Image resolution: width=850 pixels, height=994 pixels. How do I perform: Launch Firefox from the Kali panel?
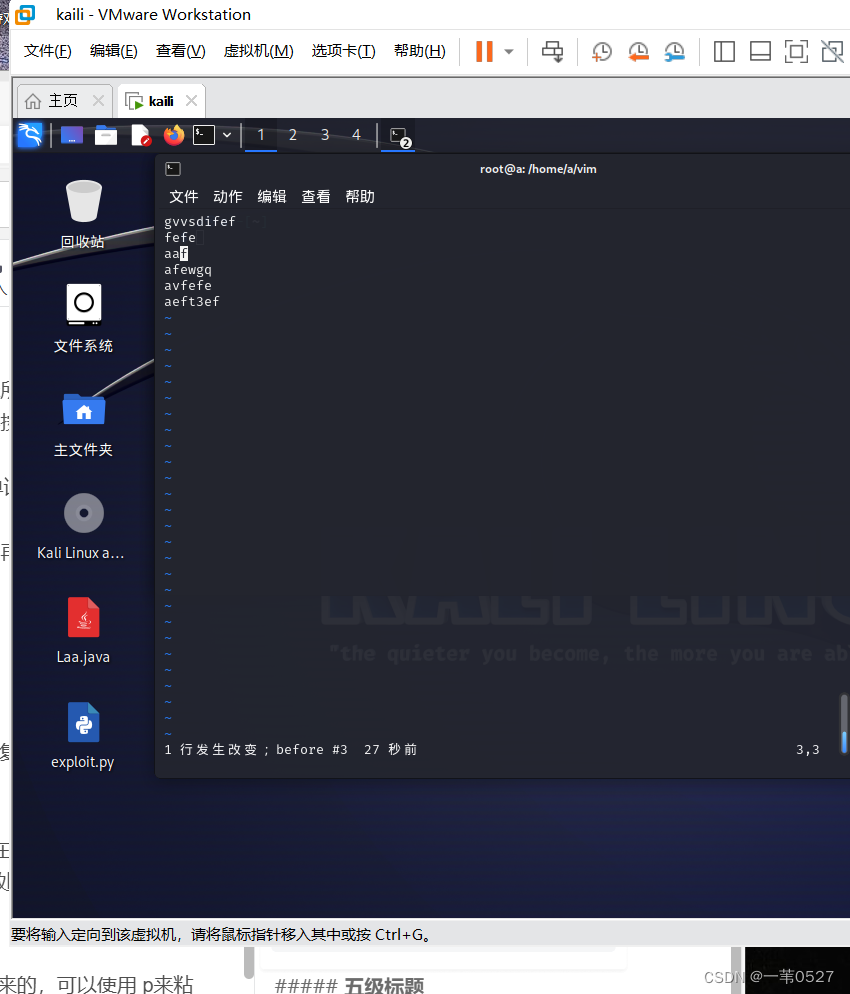coord(174,135)
